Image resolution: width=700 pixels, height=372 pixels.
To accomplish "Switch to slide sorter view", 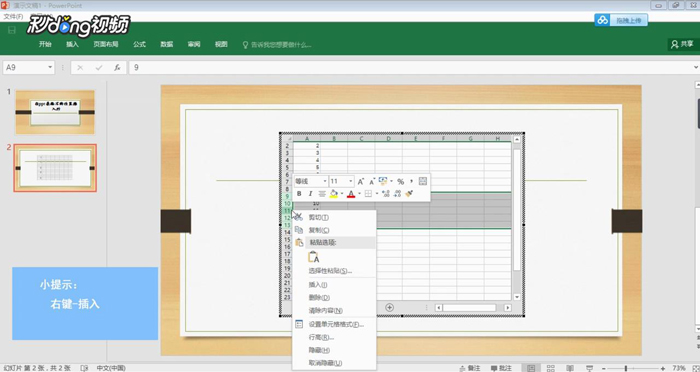I will coord(550,368).
